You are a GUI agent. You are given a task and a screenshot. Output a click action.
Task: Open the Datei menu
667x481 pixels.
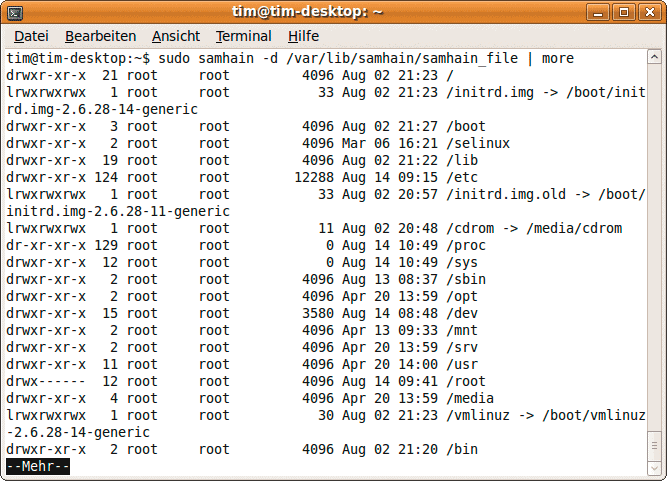pos(31,36)
